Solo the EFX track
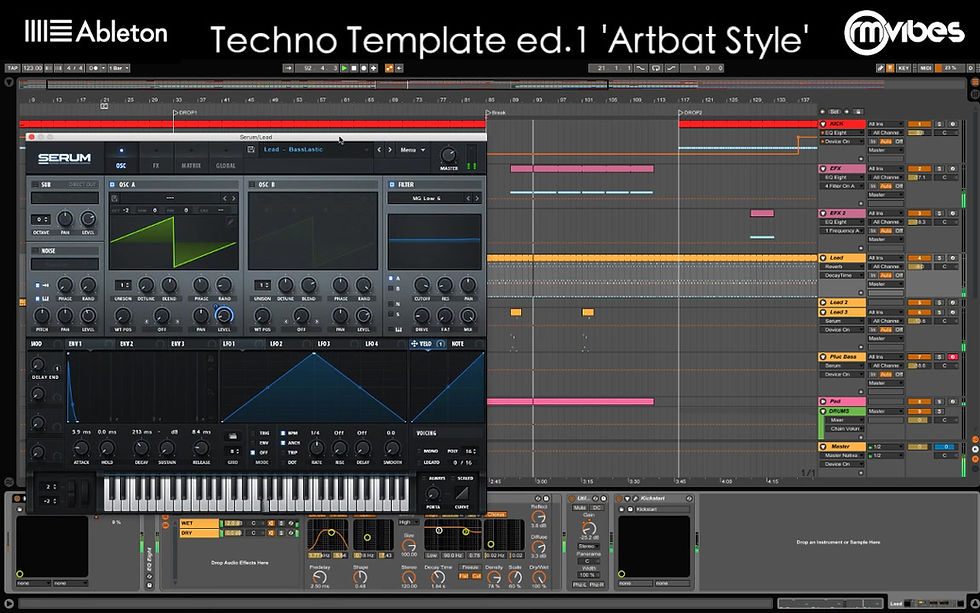The width and height of the screenshot is (980, 613). pos(939,168)
